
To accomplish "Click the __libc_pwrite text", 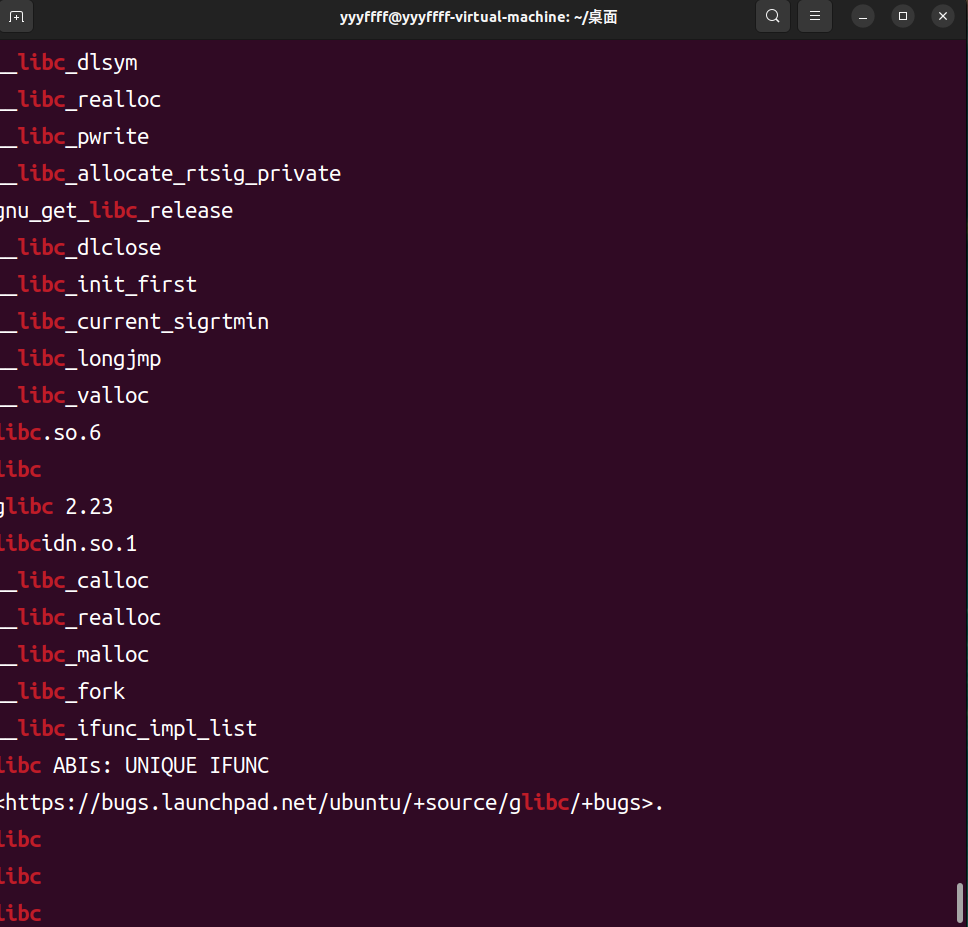I will click(75, 137).
